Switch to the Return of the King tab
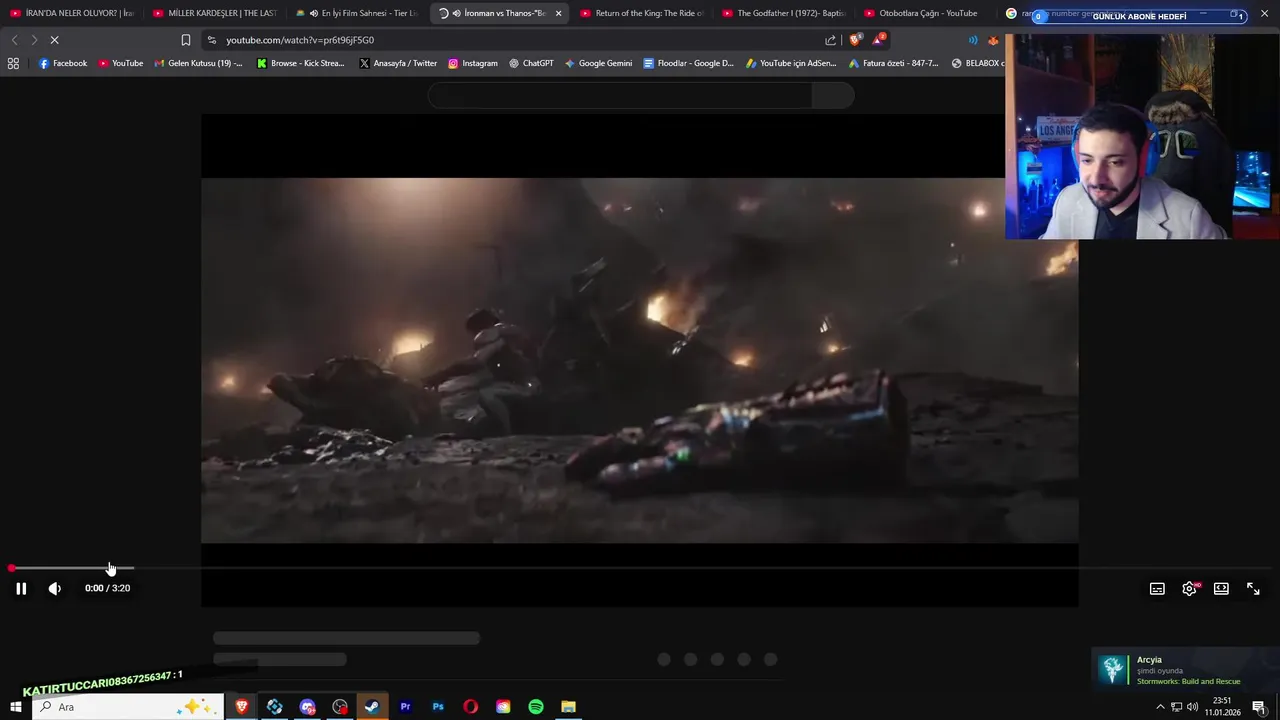Viewport: 1280px width, 720px height. point(642,13)
